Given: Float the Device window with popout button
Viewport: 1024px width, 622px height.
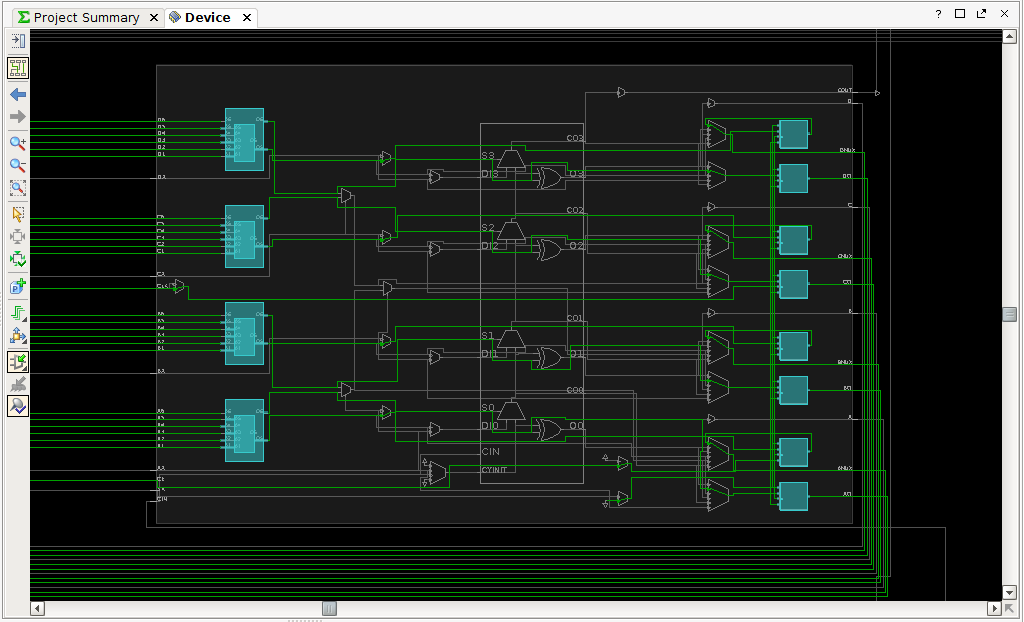Looking at the screenshot, I should [x=982, y=14].
